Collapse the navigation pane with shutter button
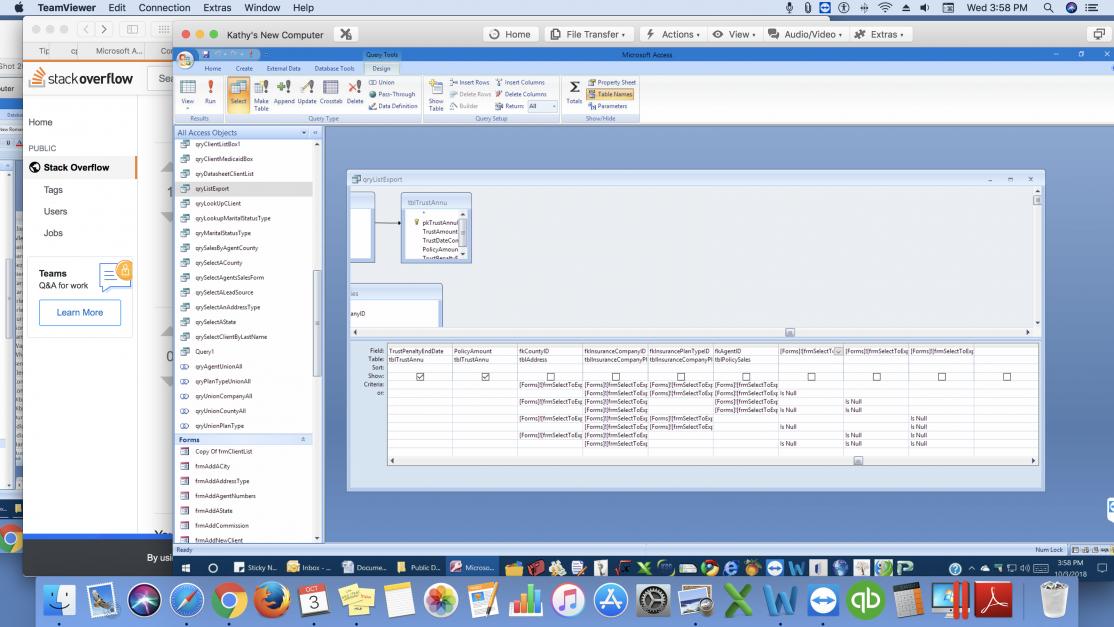This screenshot has height=627, width=1114. pyautogui.click(x=315, y=133)
